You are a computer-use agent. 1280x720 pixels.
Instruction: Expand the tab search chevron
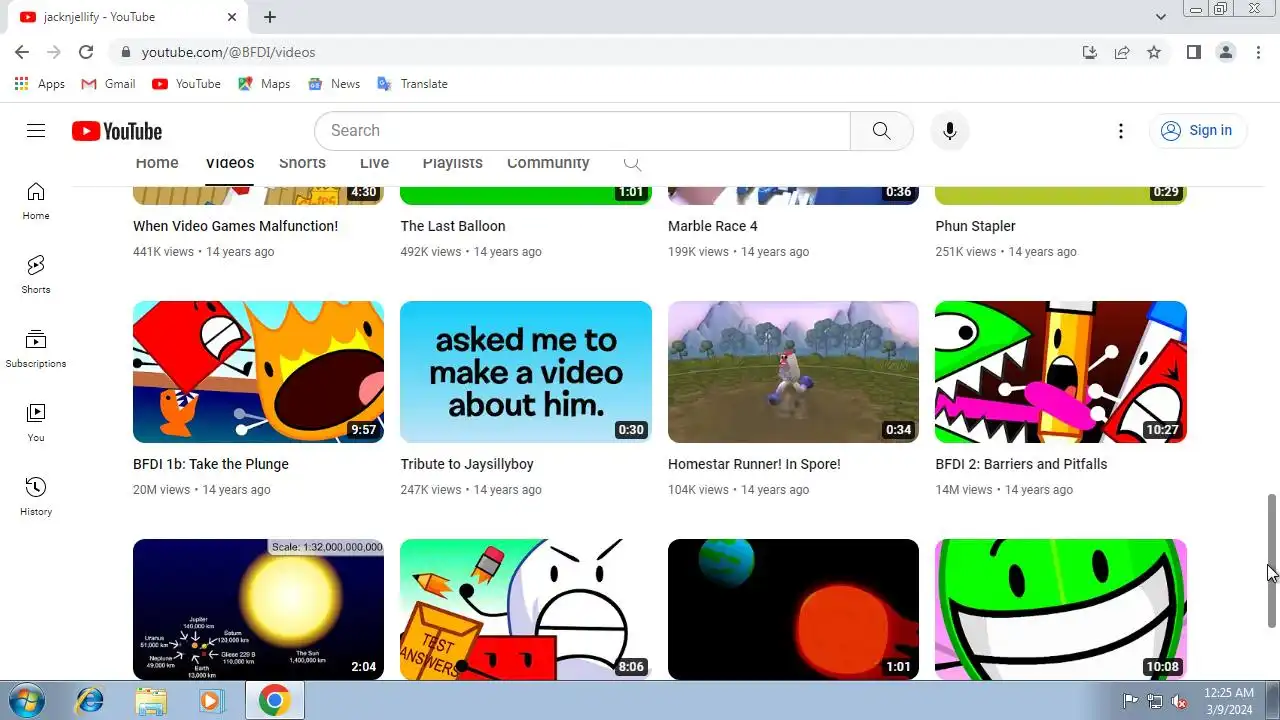(1161, 17)
